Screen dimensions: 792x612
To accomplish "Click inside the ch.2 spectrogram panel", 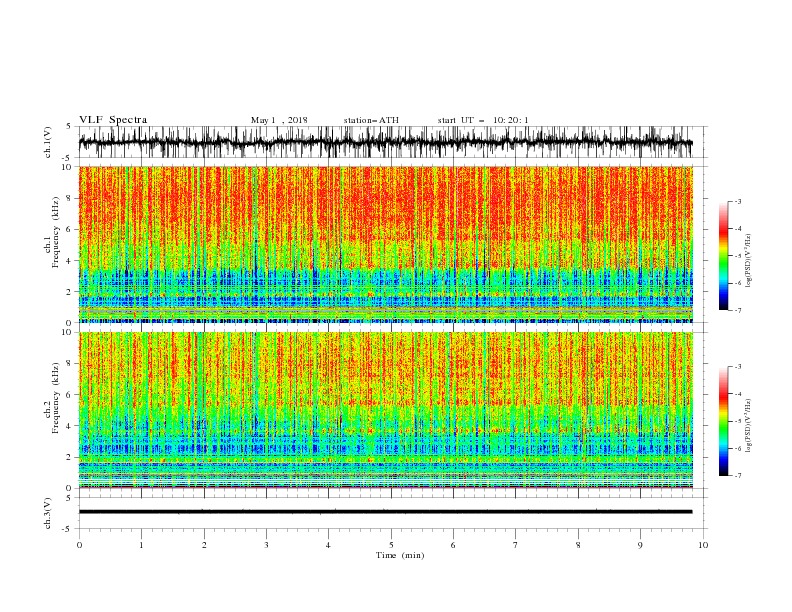I will (385, 410).
